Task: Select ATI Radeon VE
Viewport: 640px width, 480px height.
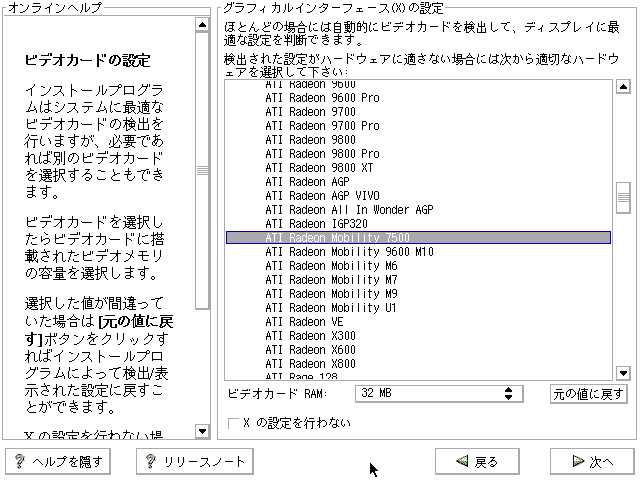Action: pos(418,322)
